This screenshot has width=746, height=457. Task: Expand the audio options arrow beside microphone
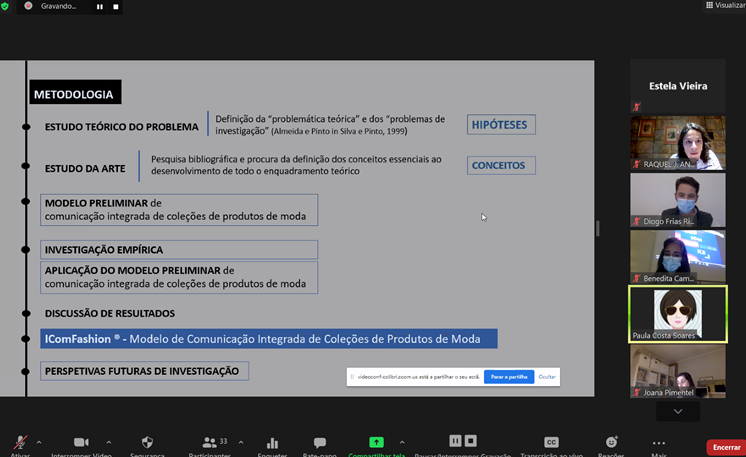[39, 441]
